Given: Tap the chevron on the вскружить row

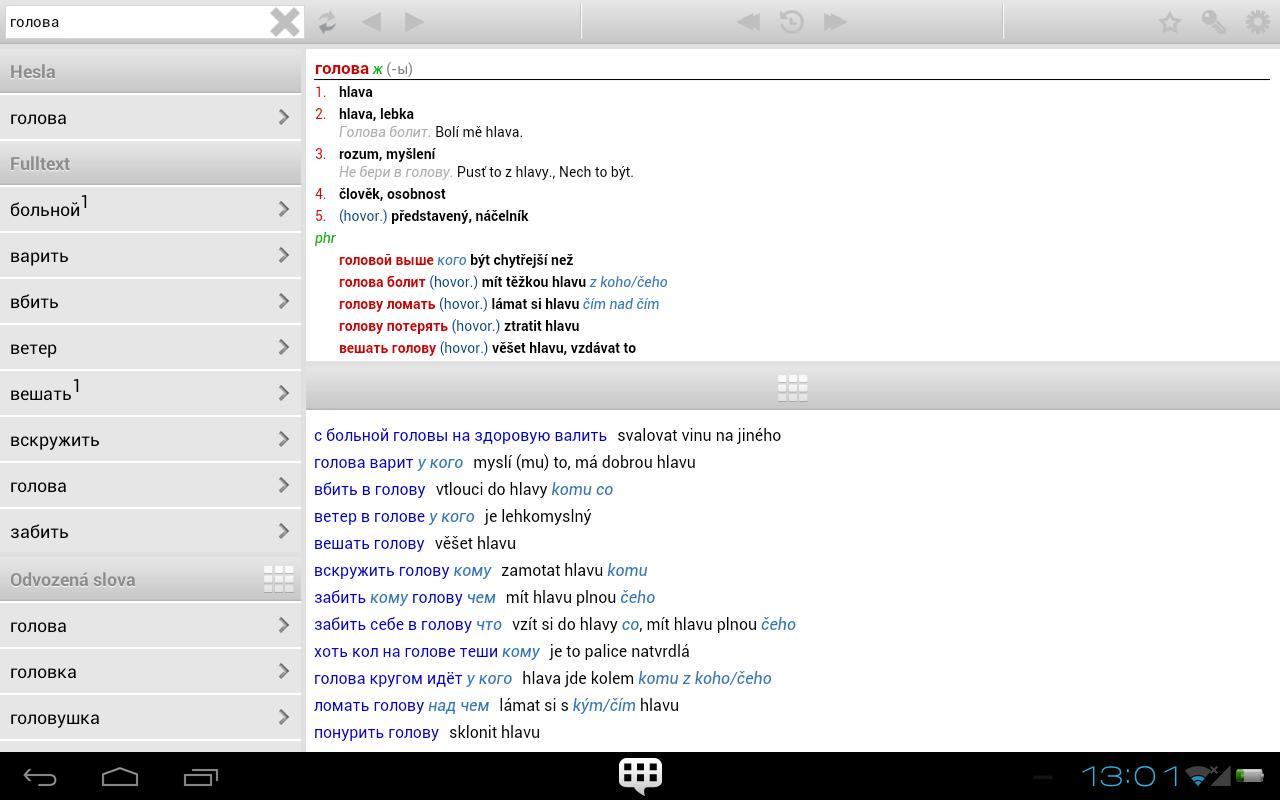Looking at the screenshot, I should click(x=284, y=439).
